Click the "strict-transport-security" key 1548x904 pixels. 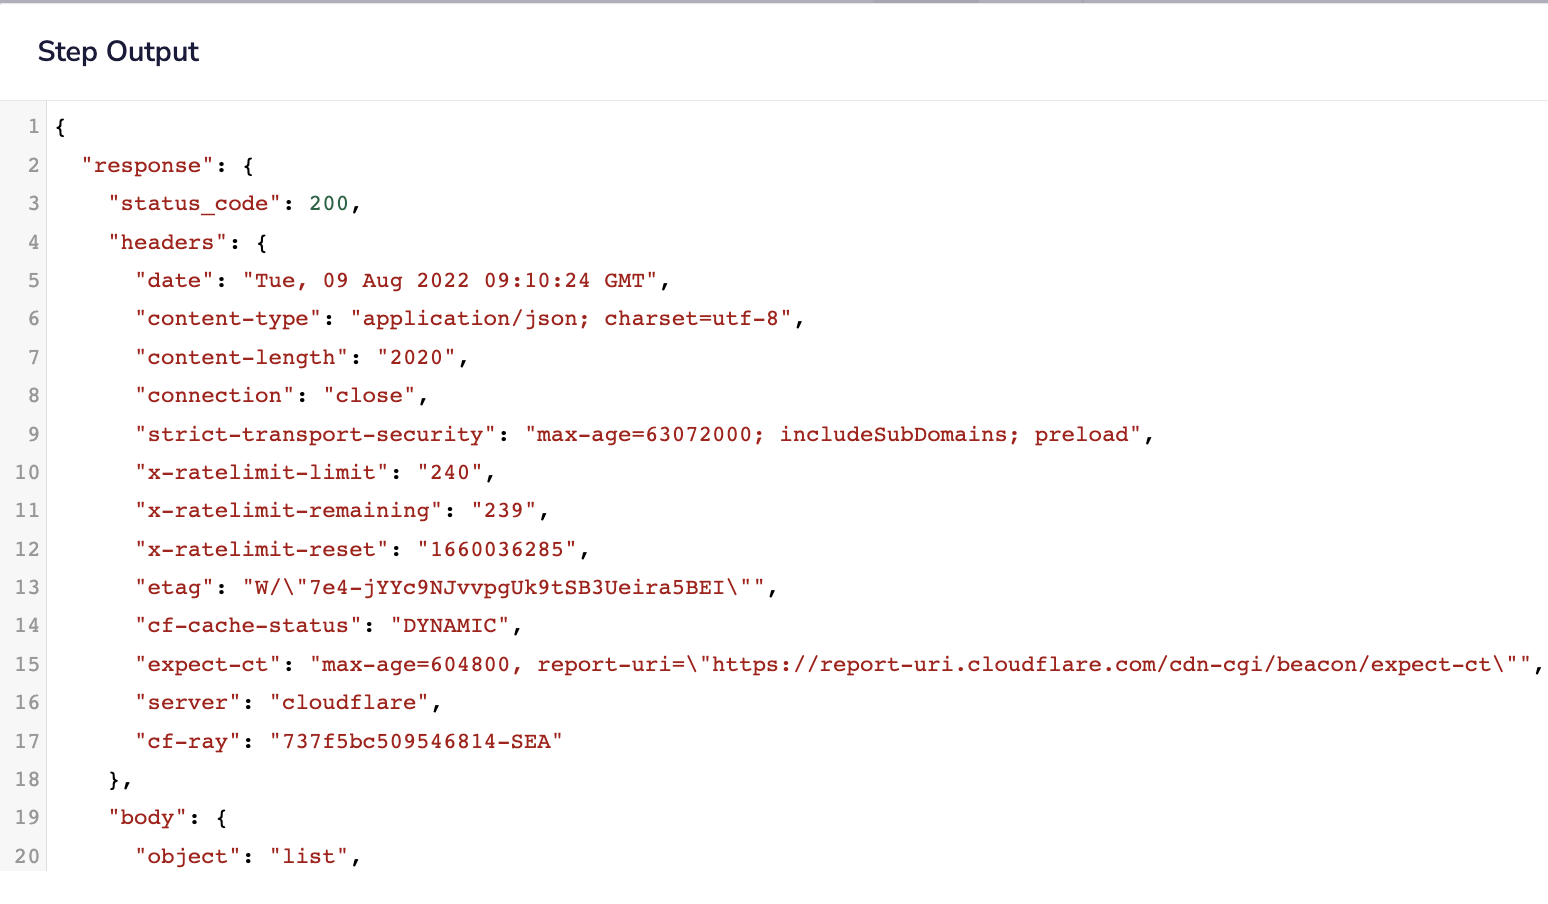click(x=316, y=434)
